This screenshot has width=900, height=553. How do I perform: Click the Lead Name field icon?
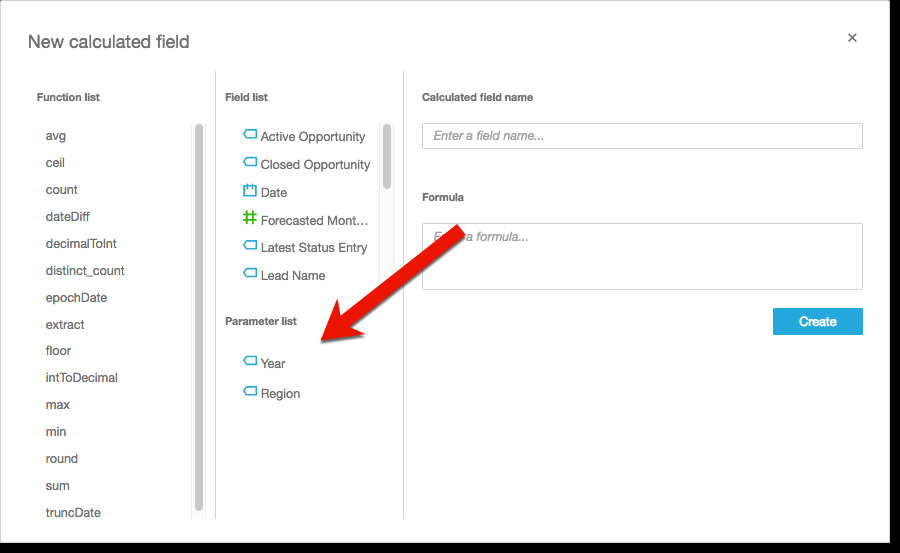click(x=250, y=274)
